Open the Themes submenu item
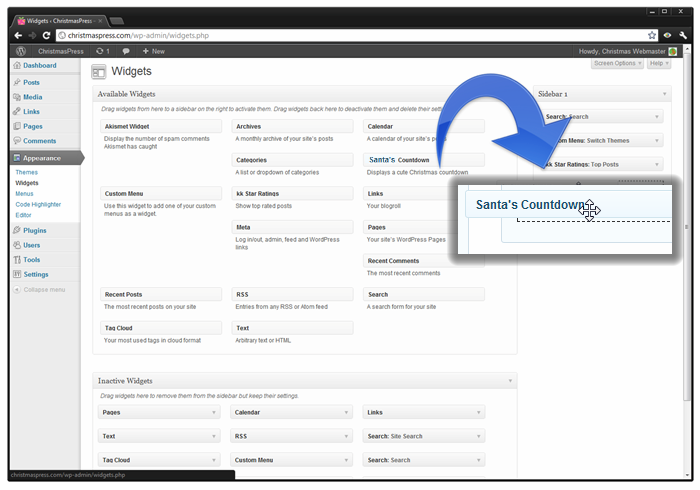The image size is (700, 490). (x=26, y=172)
